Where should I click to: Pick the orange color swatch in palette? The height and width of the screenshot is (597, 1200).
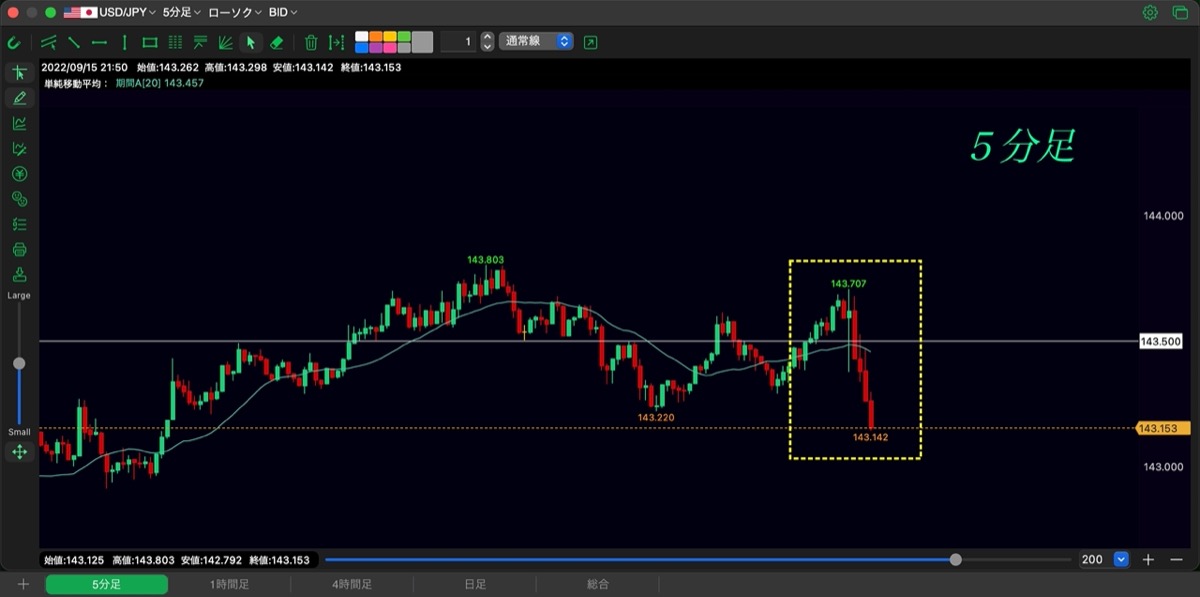coord(376,37)
